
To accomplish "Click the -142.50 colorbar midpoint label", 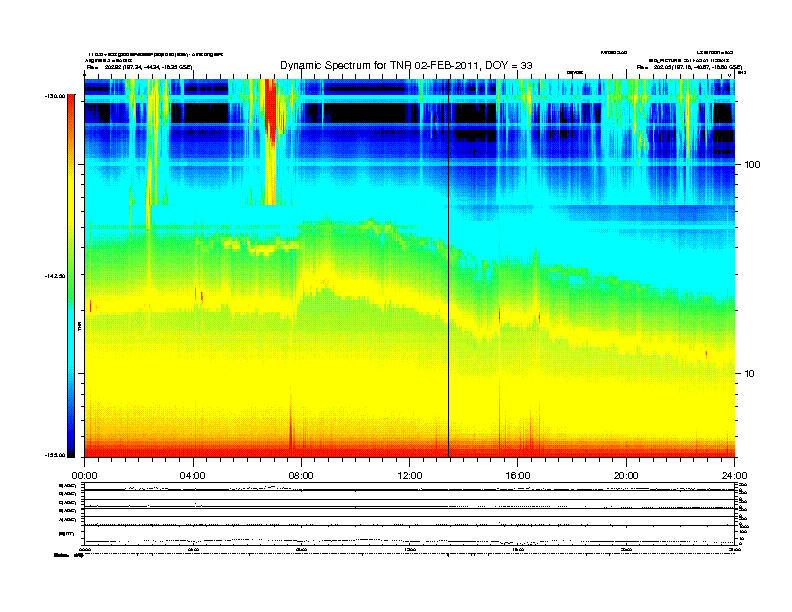I will click(56, 276).
